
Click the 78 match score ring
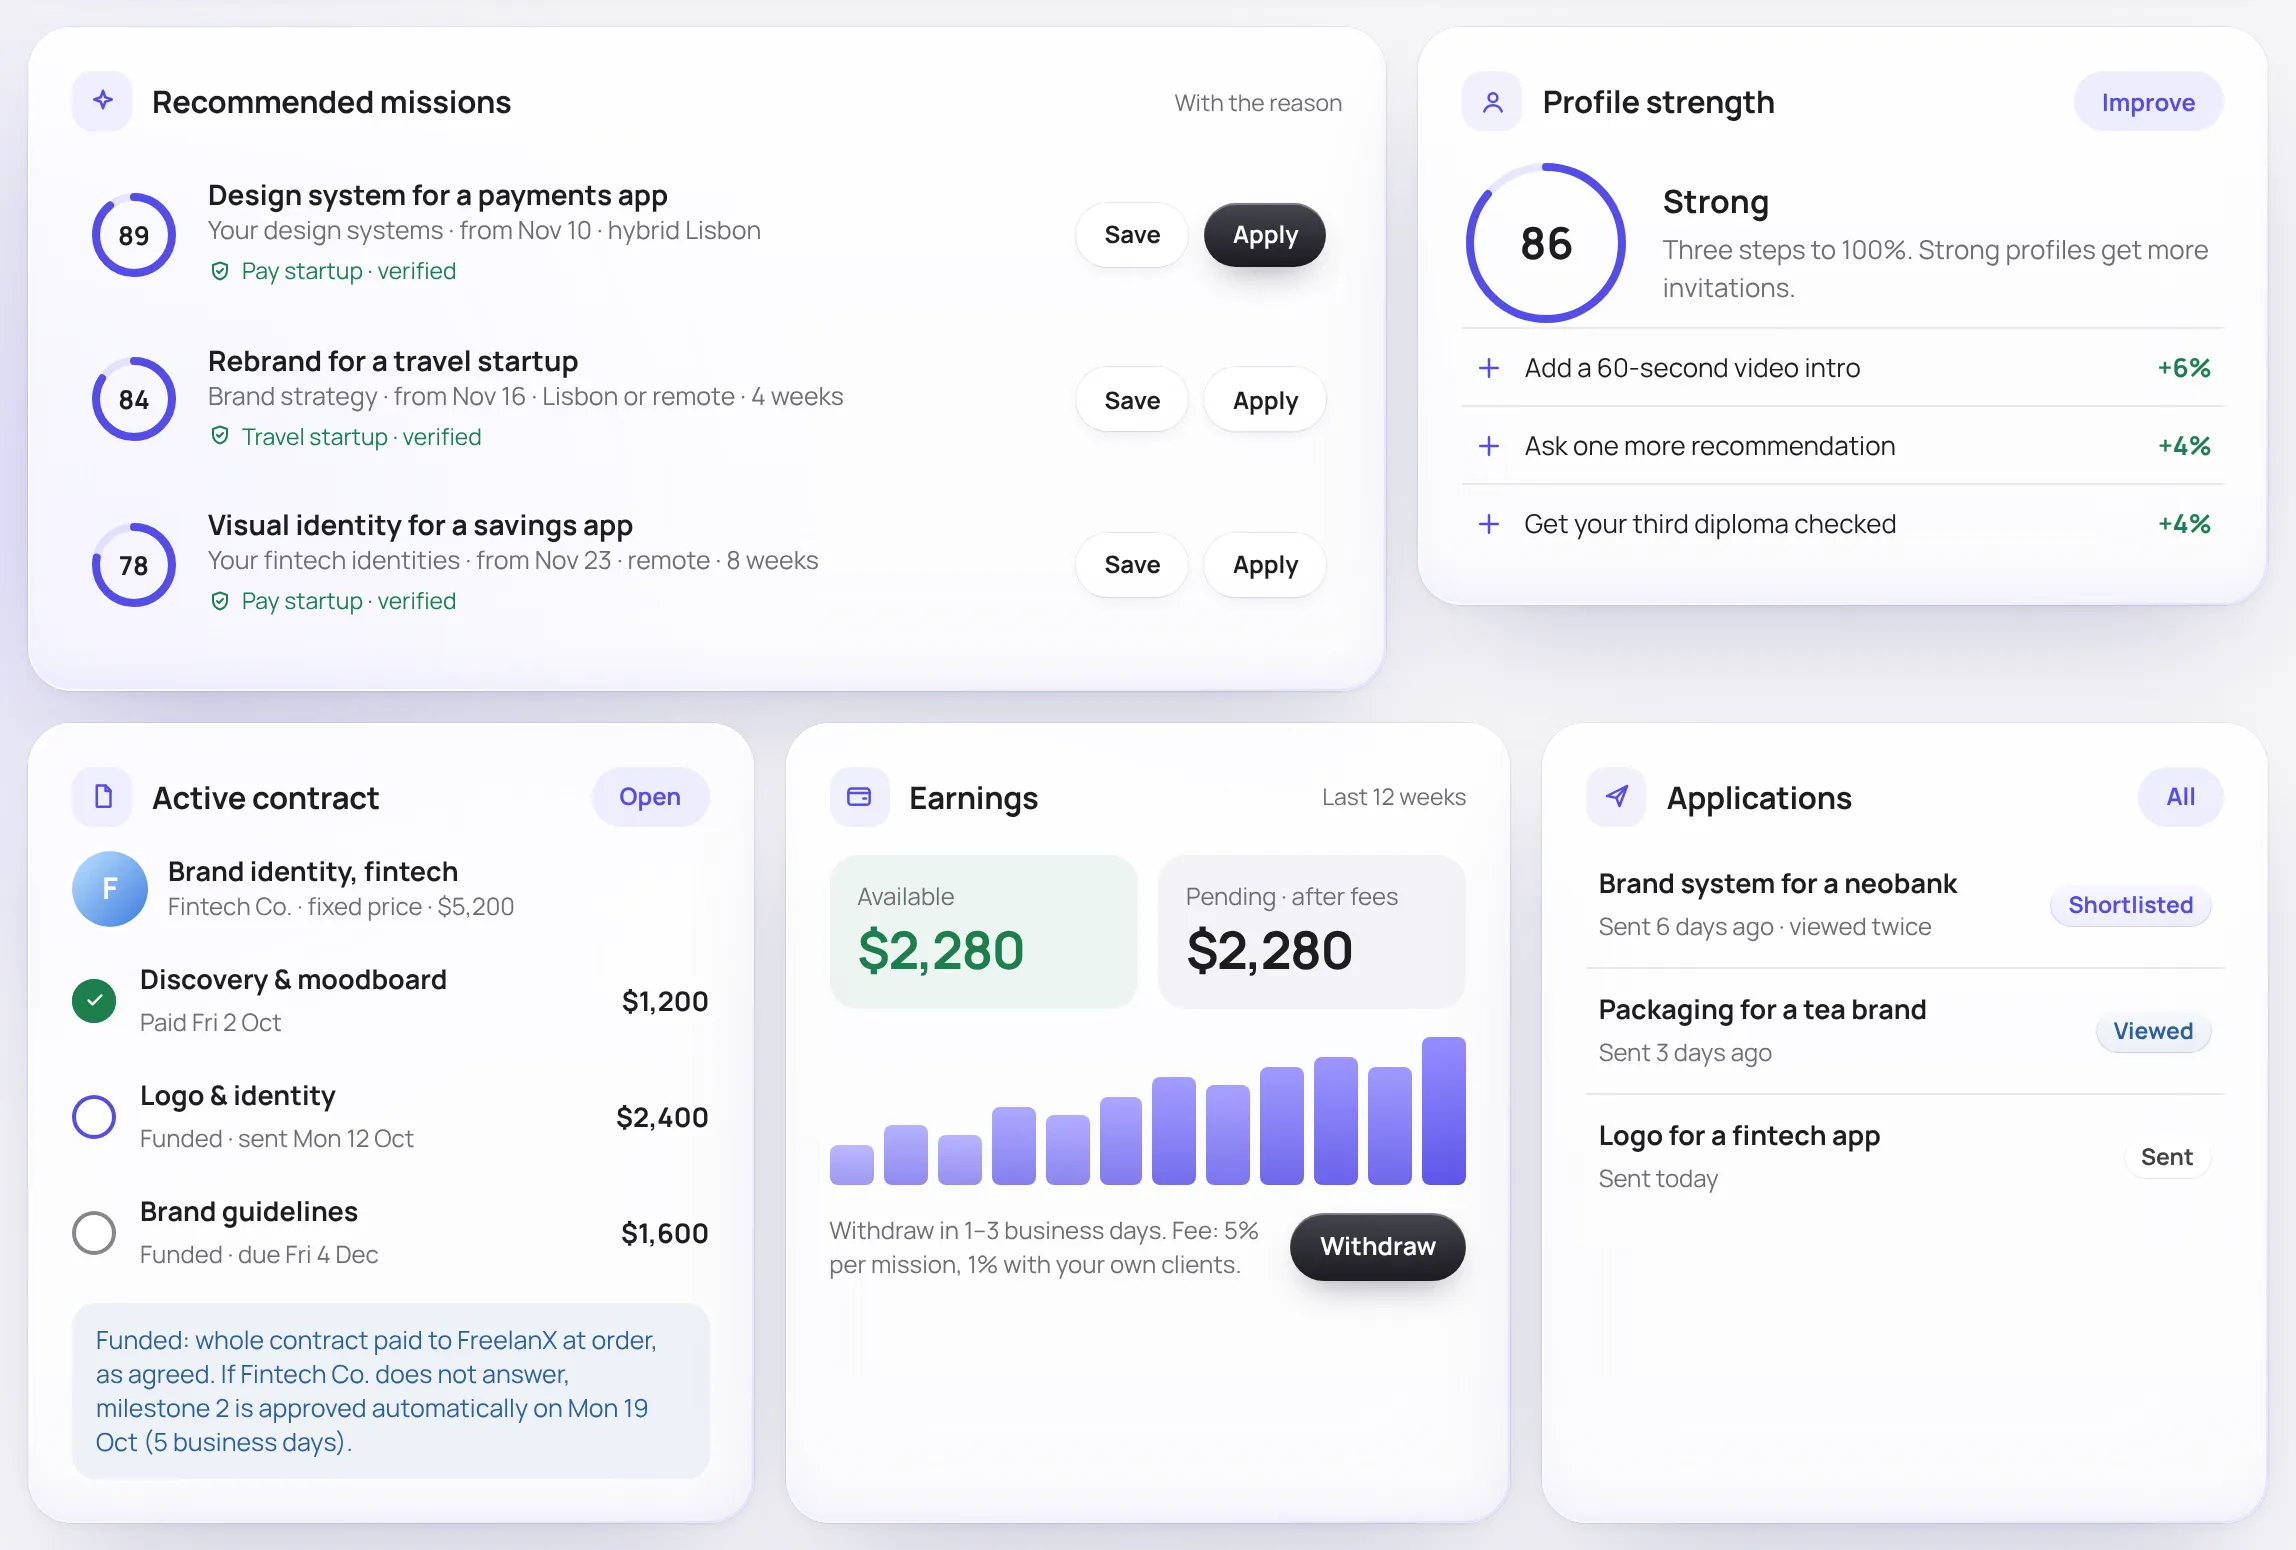(x=134, y=565)
